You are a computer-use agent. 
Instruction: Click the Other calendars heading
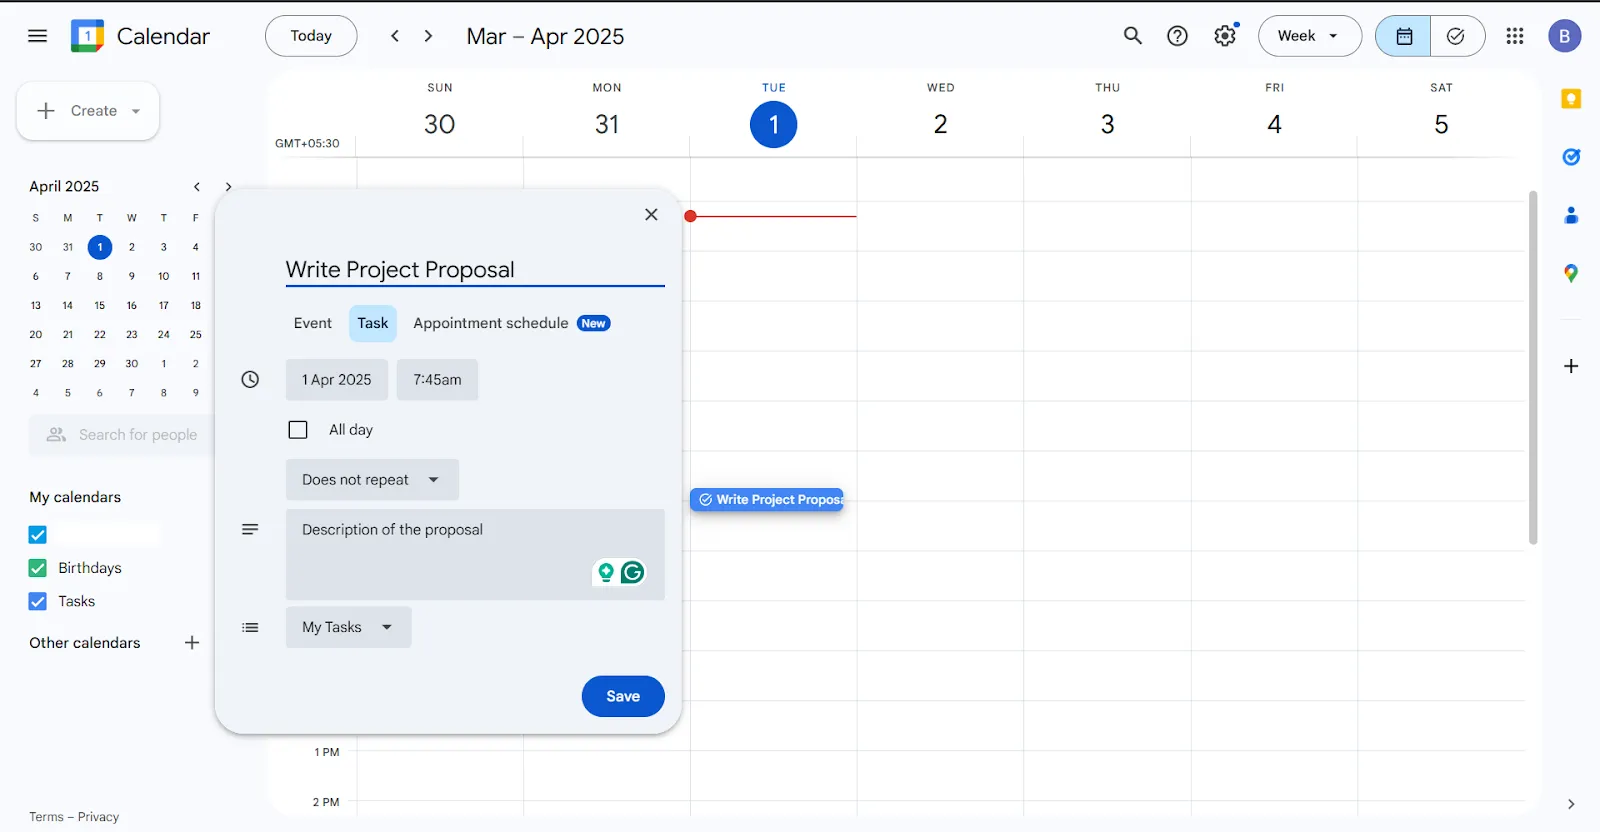[x=85, y=643]
